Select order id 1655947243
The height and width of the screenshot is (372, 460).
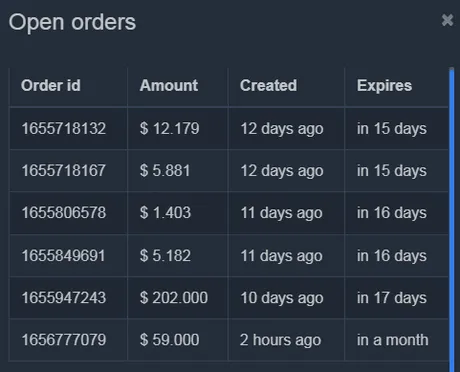[x=64, y=298]
